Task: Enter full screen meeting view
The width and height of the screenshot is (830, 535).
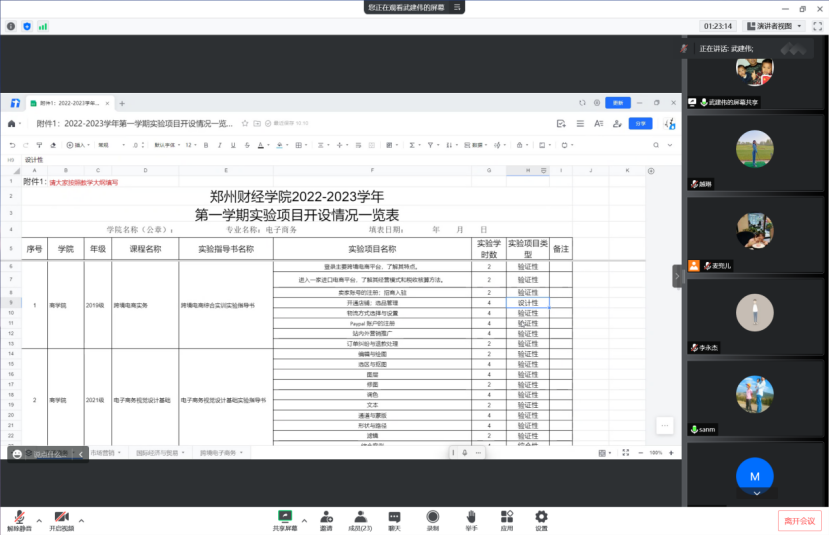Action: [818, 26]
